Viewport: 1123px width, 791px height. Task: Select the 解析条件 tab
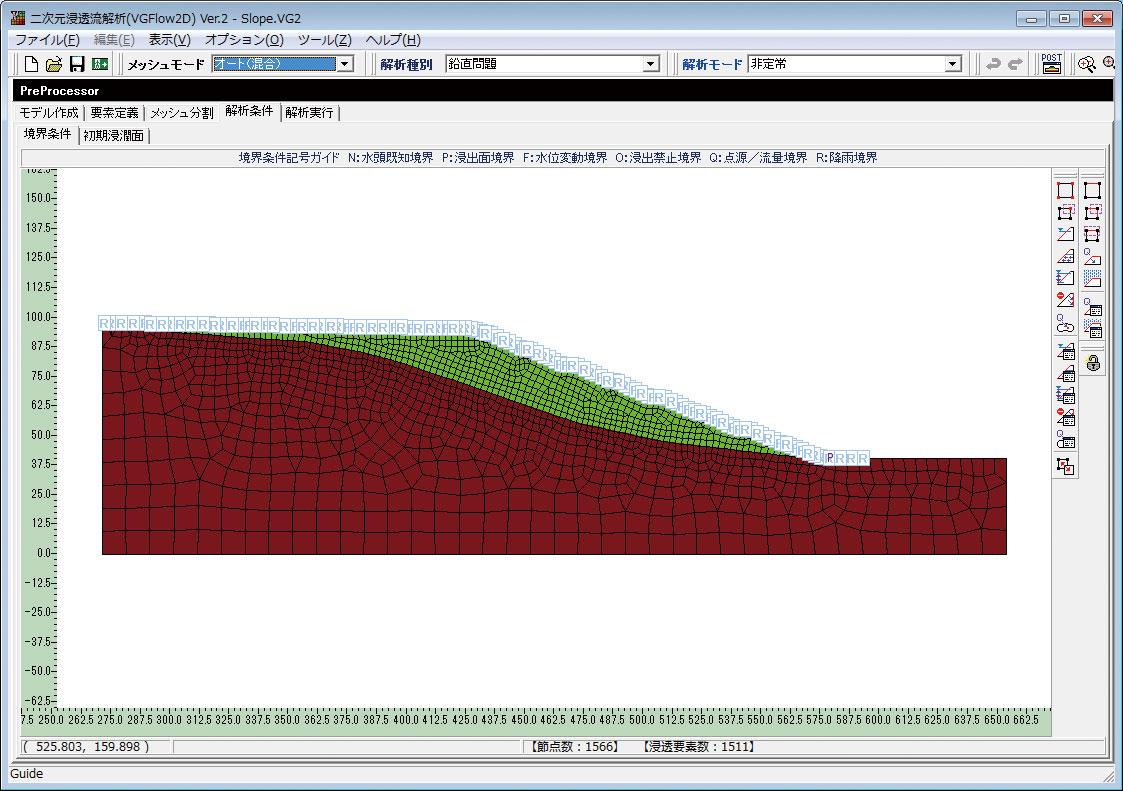(249, 111)
